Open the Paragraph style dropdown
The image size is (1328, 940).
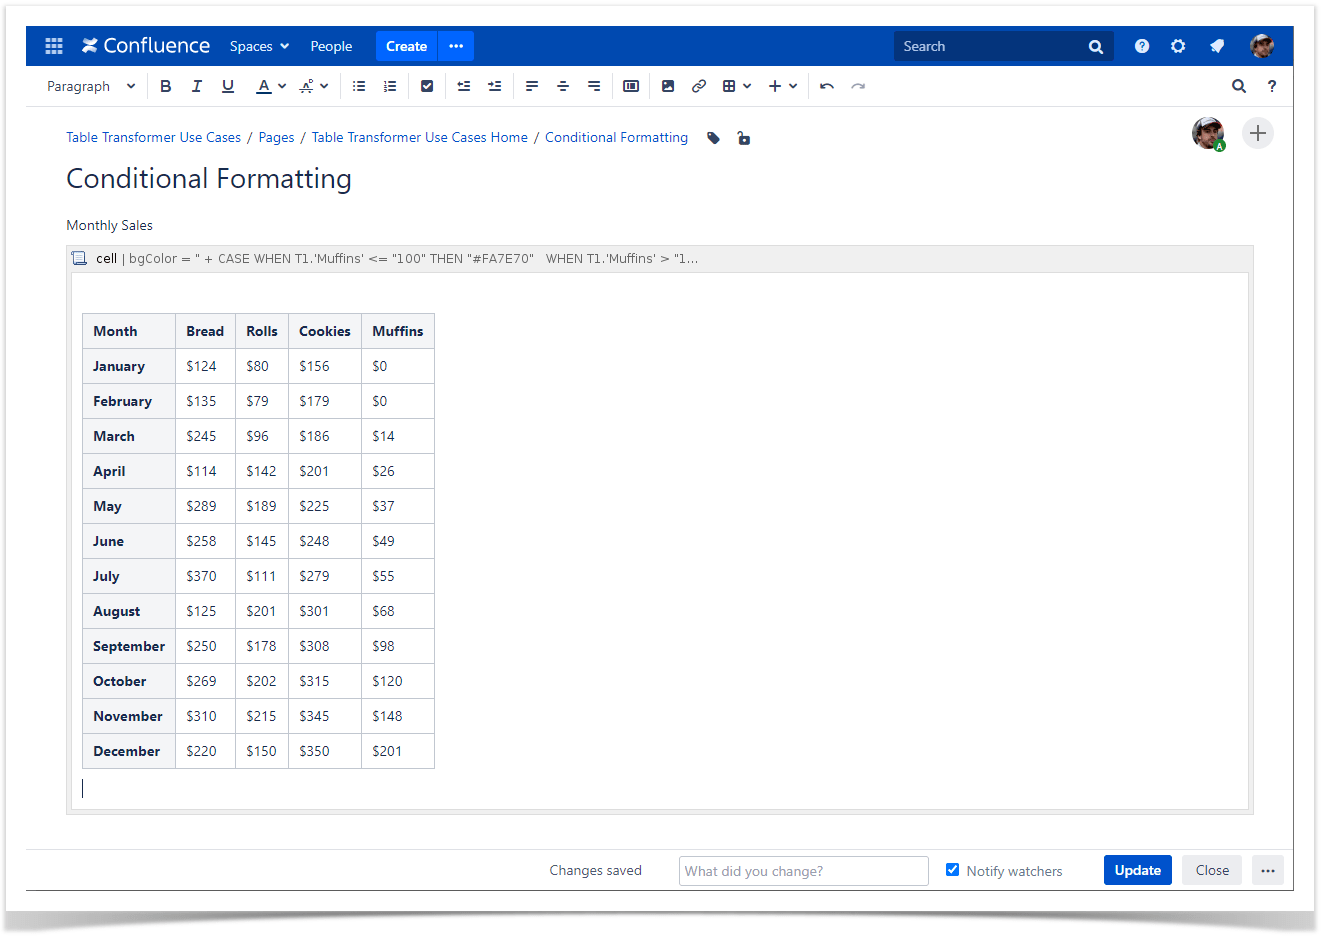coord(90,86)
